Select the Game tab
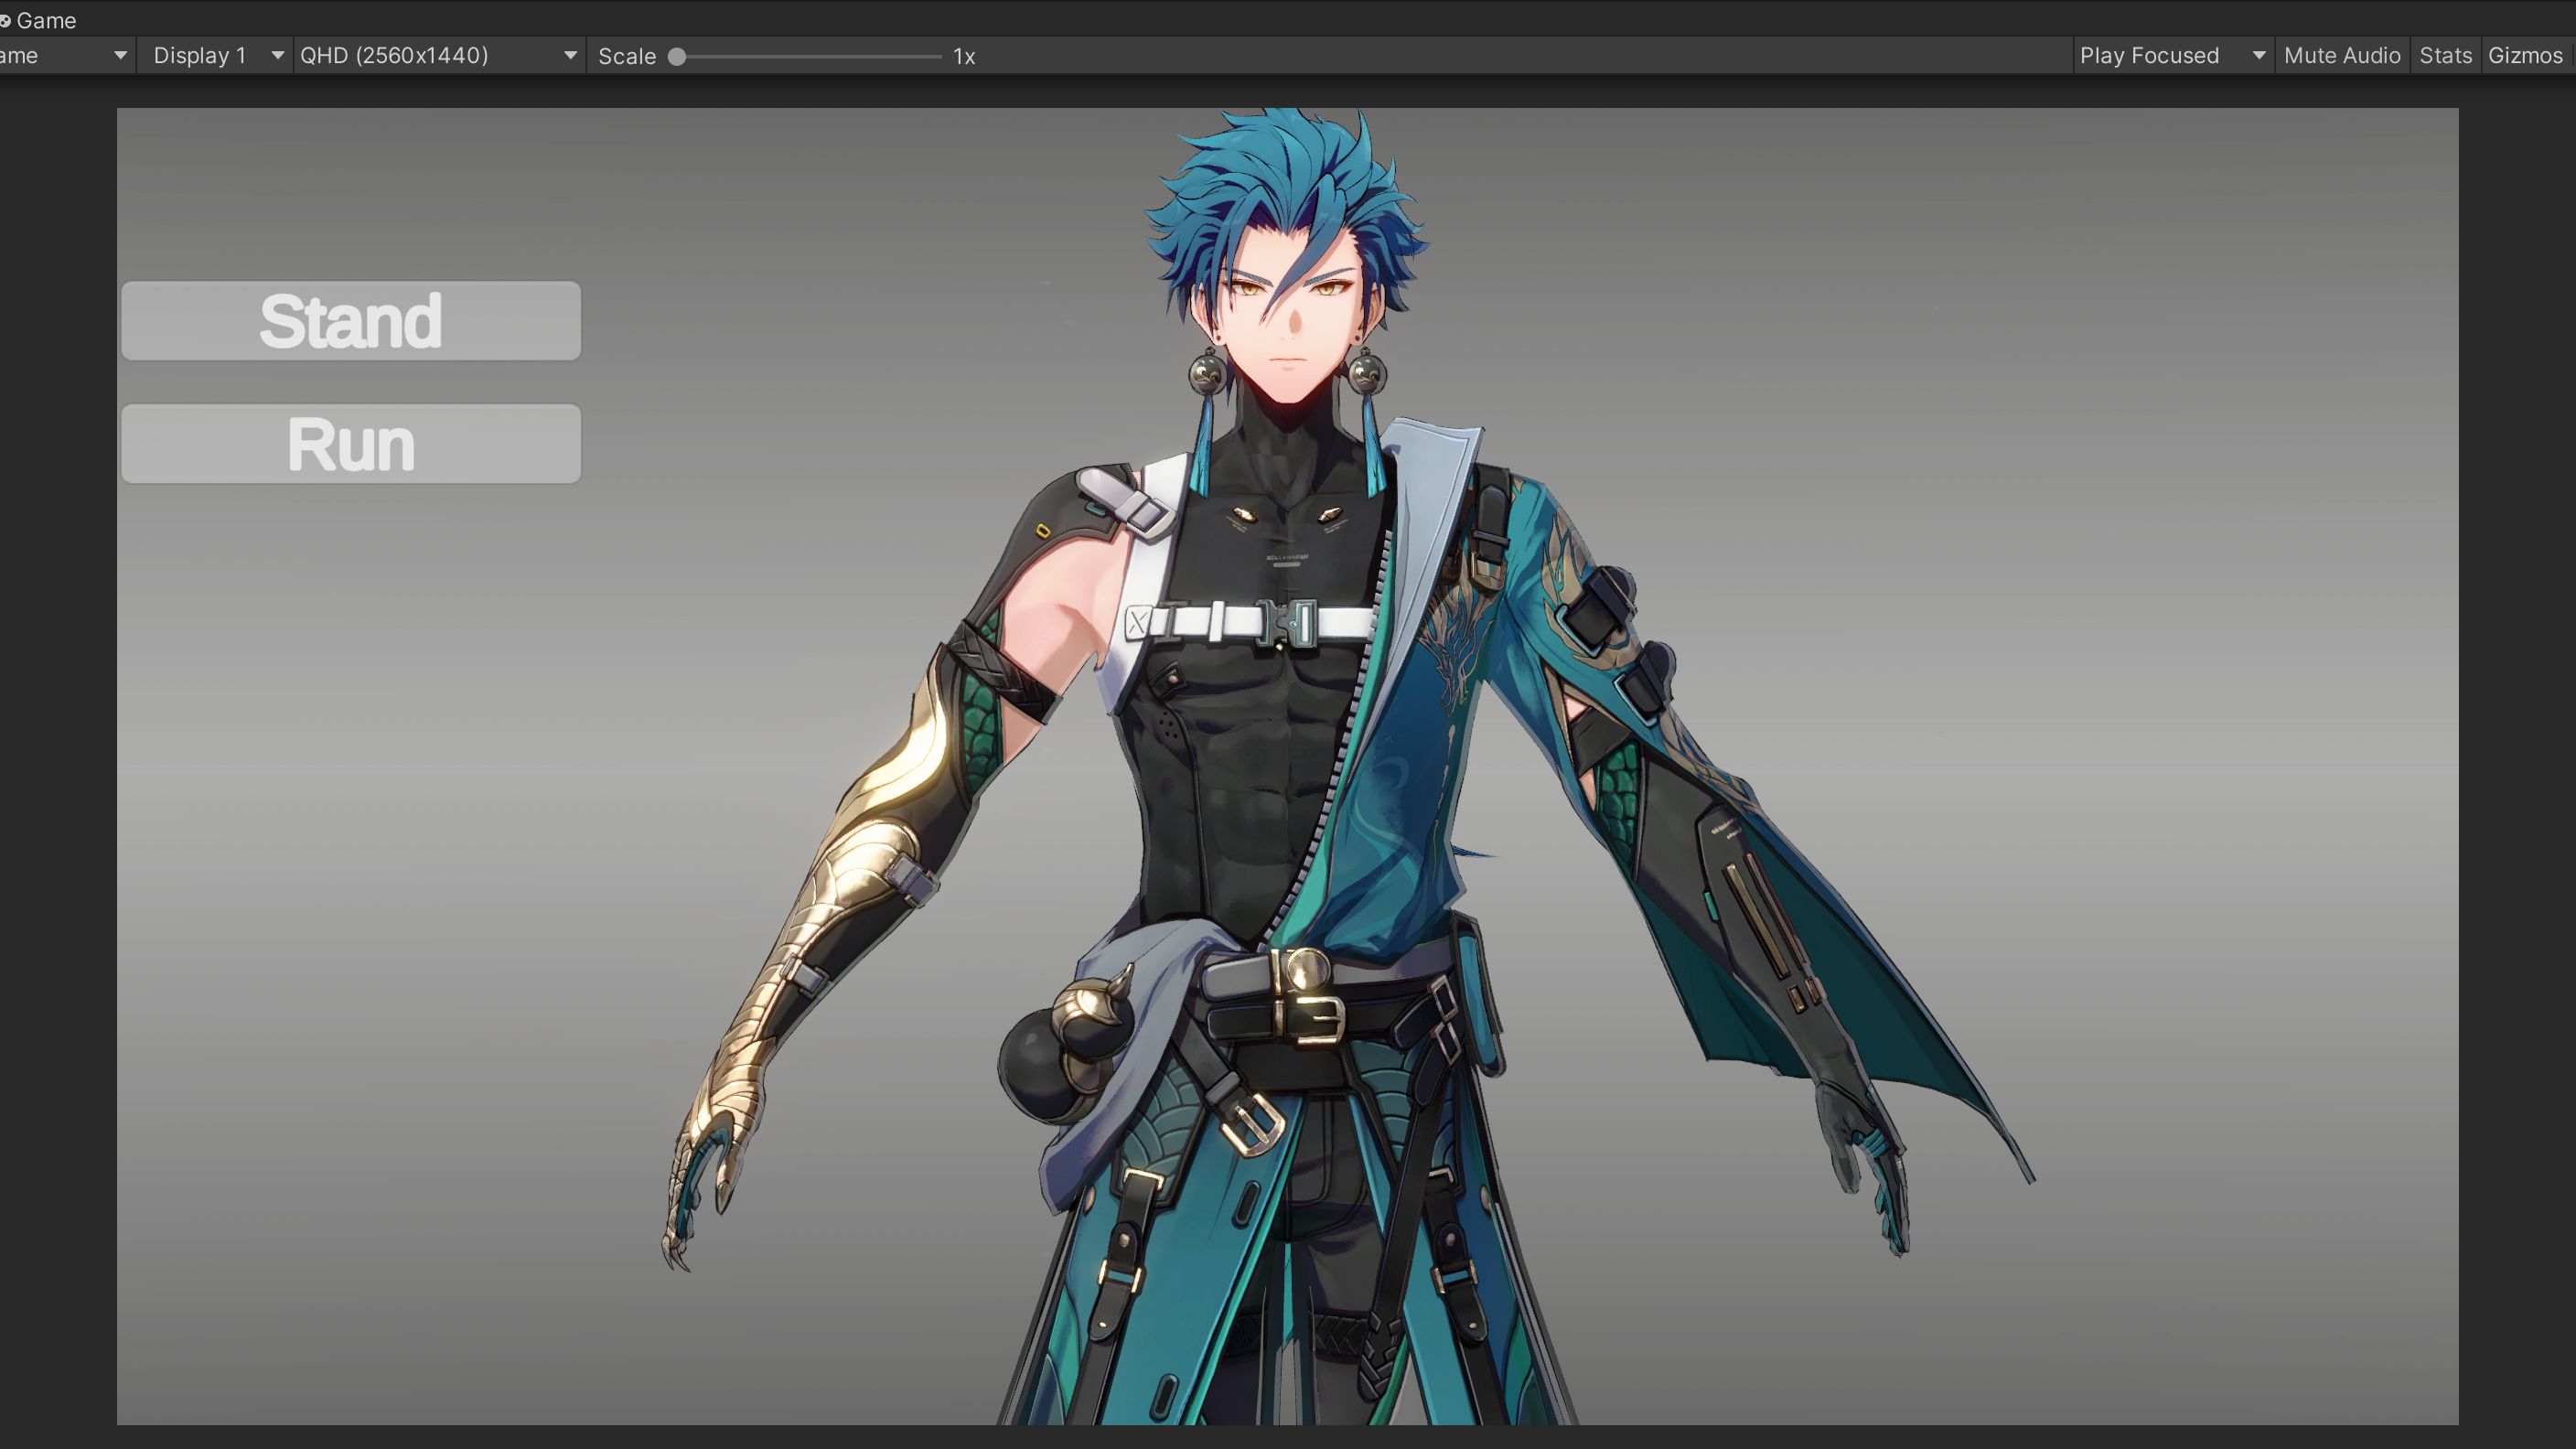The width and height of the screenshot is (2576, 1449). [x=45, y=20]
